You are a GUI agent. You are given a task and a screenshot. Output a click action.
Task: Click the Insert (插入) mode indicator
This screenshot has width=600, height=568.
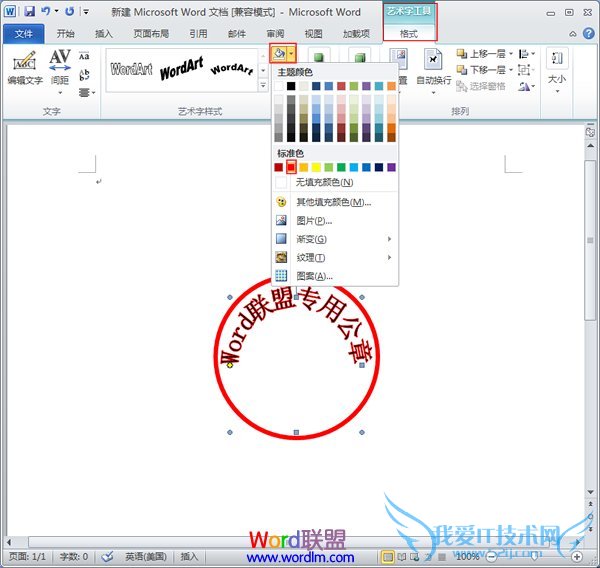[189, 556]
